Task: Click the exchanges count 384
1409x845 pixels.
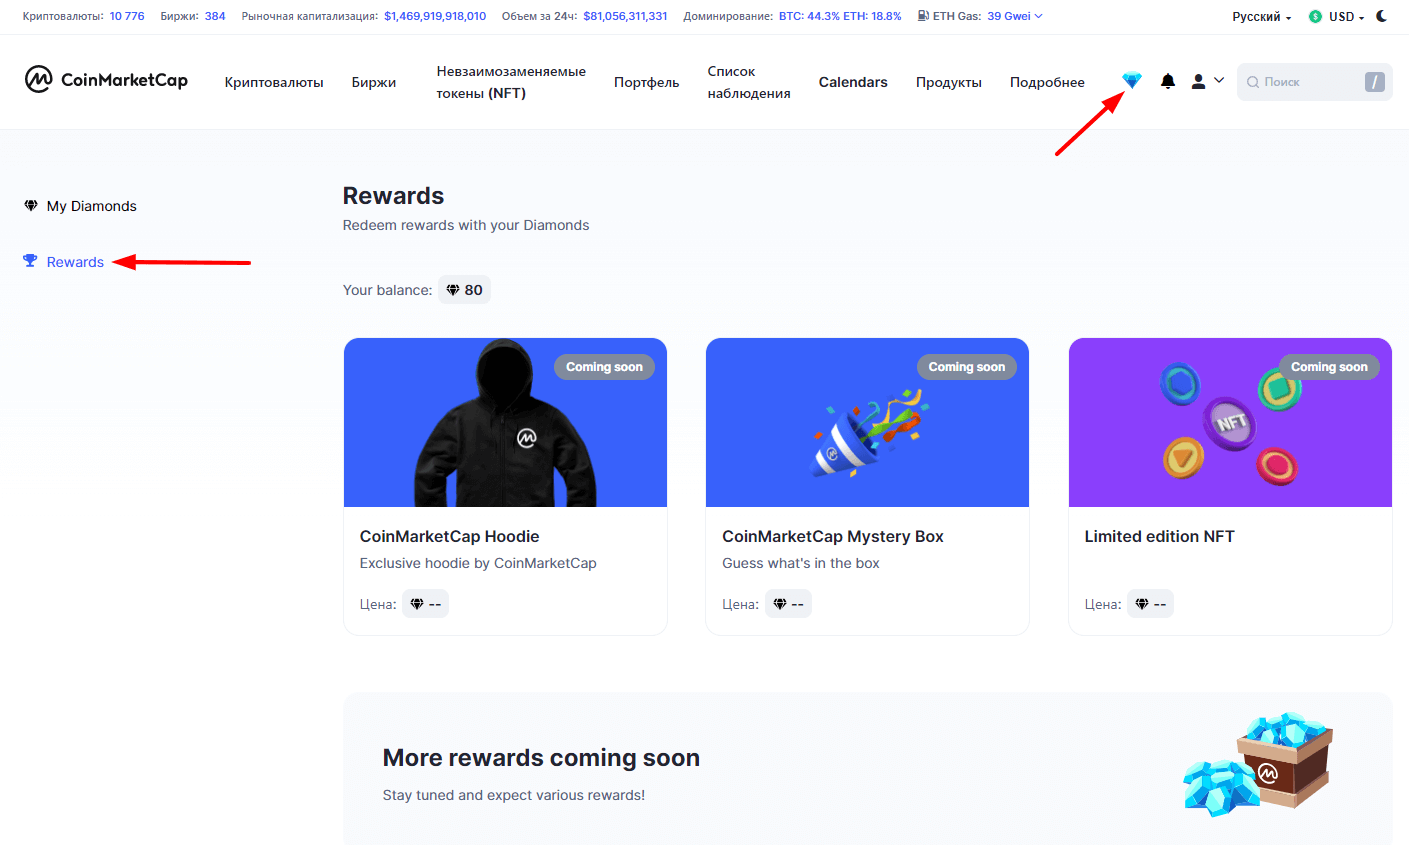Action: point(215,16)
